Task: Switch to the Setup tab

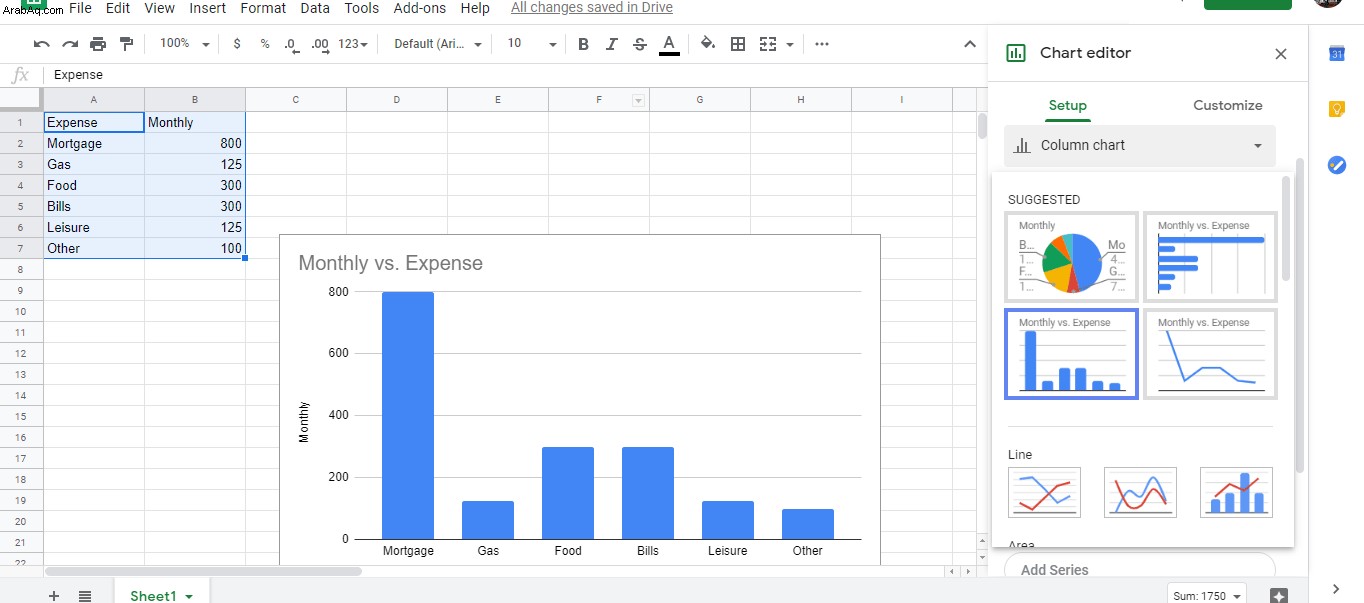Action: [x=1068, y=105]
